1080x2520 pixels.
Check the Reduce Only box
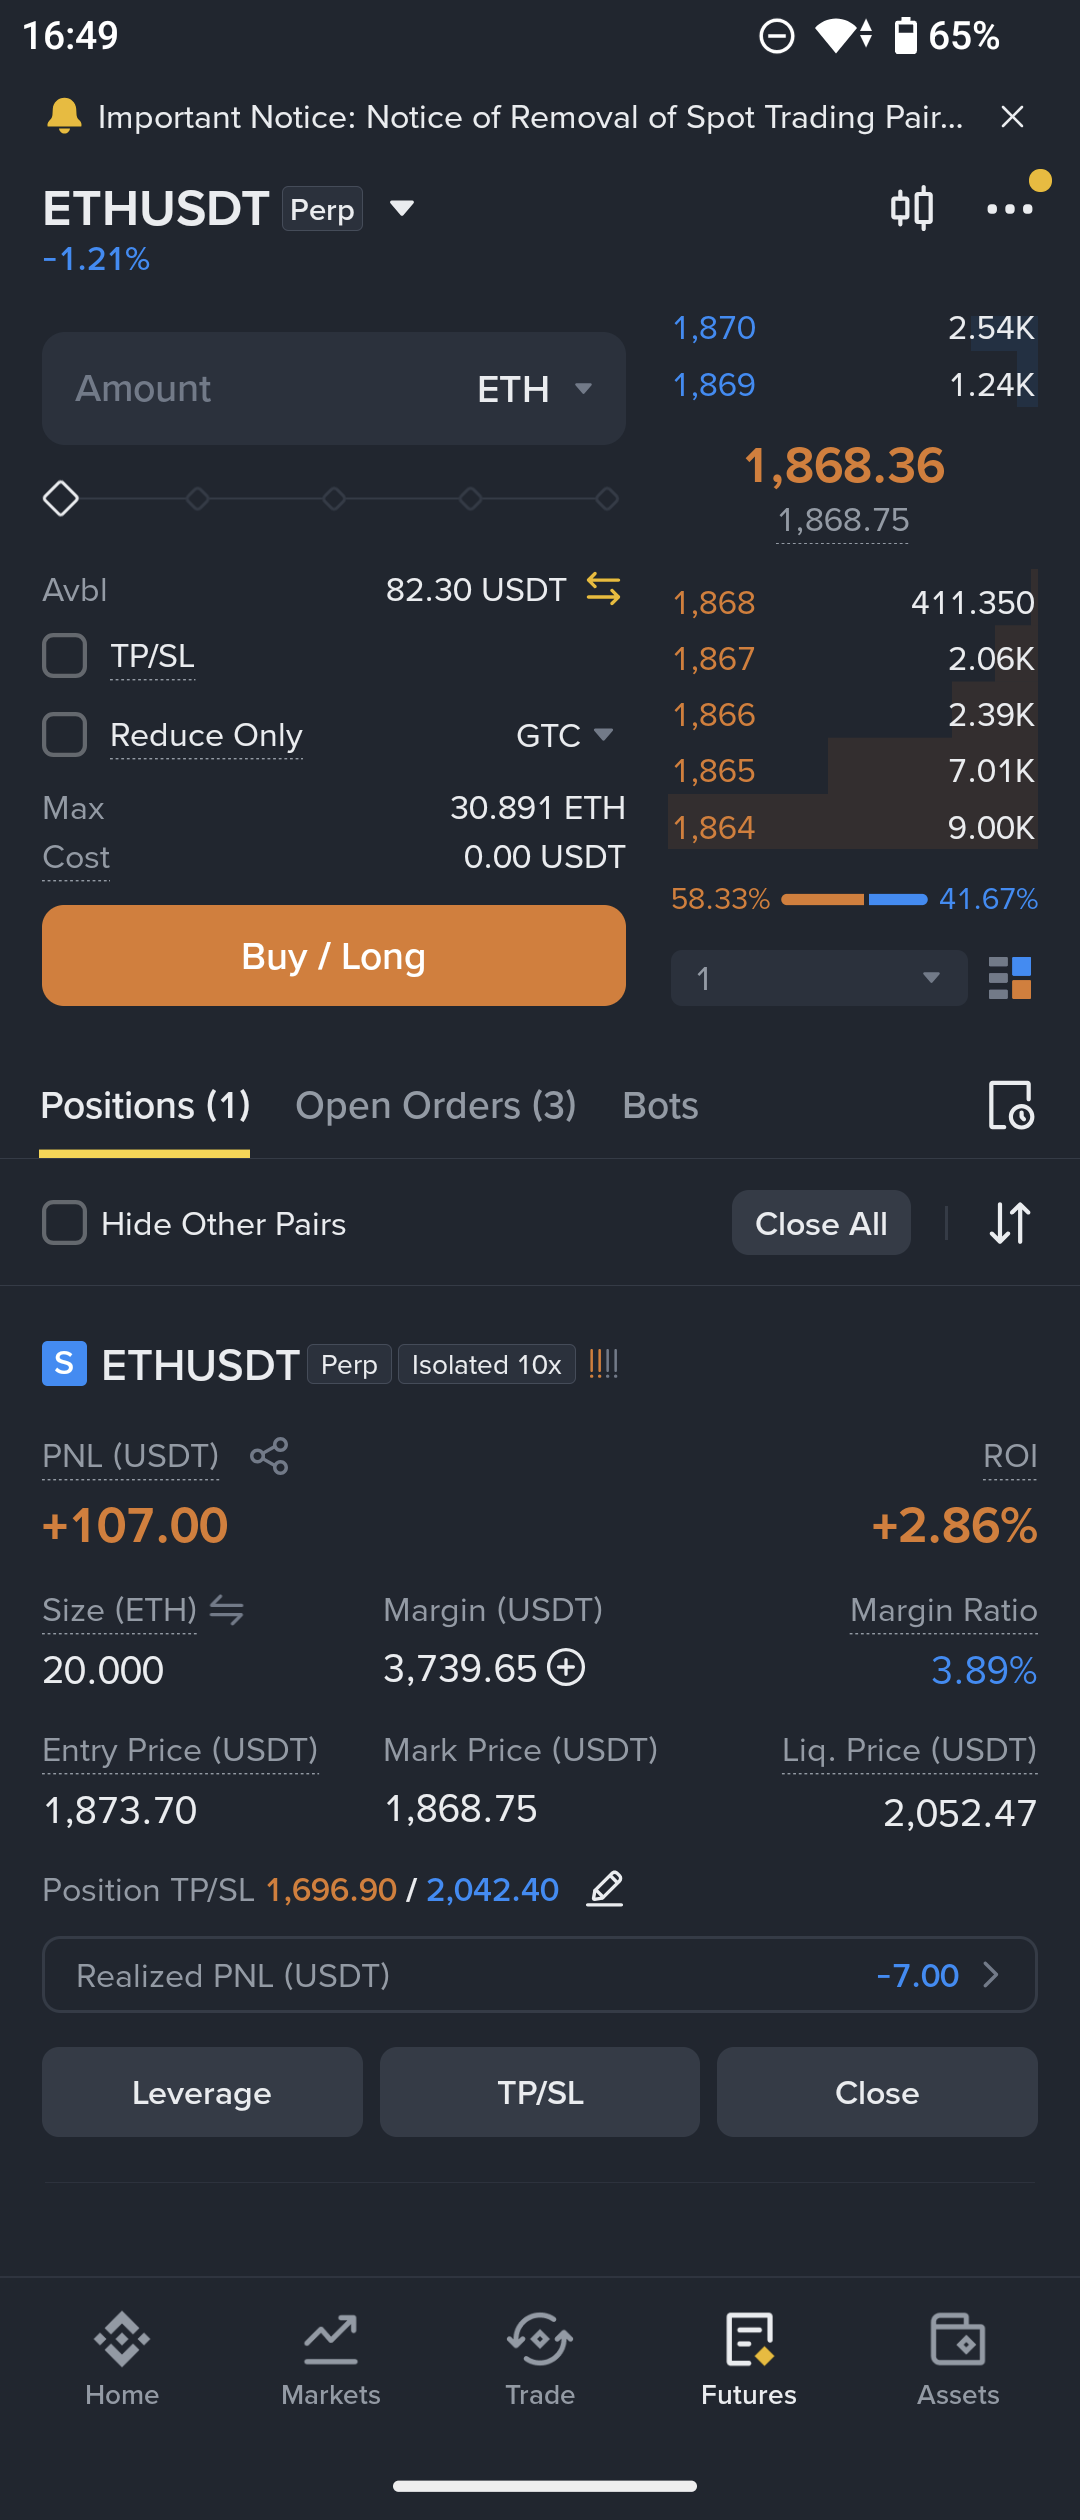(64, 734)
